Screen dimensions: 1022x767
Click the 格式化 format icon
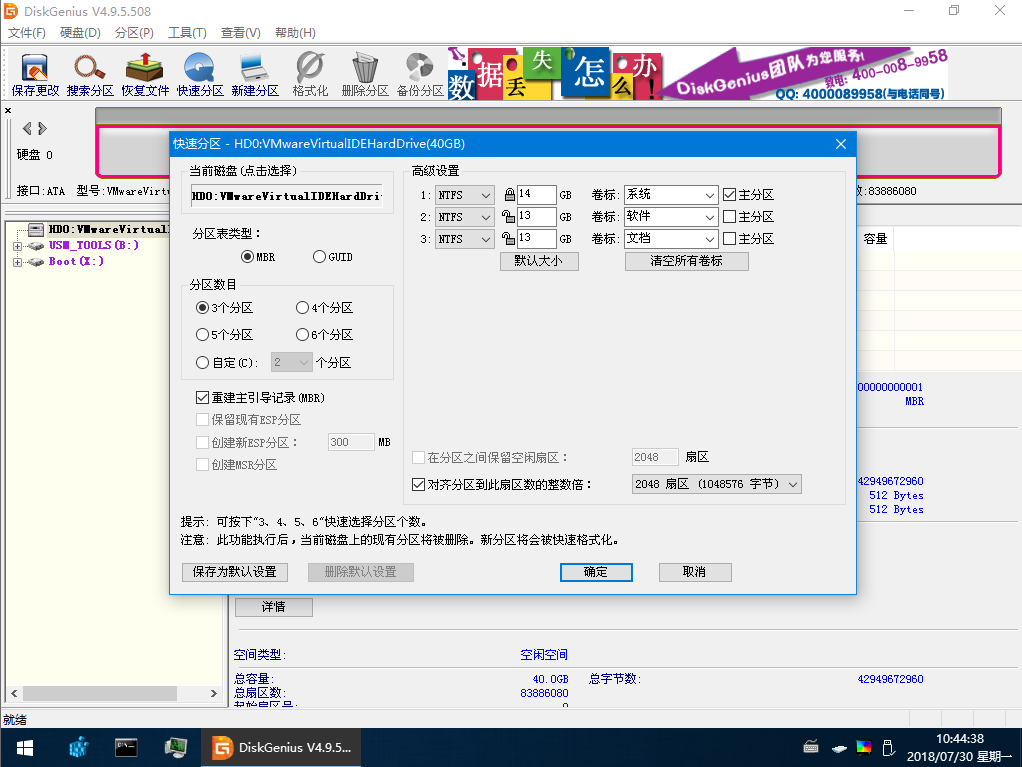coord(310,75)
